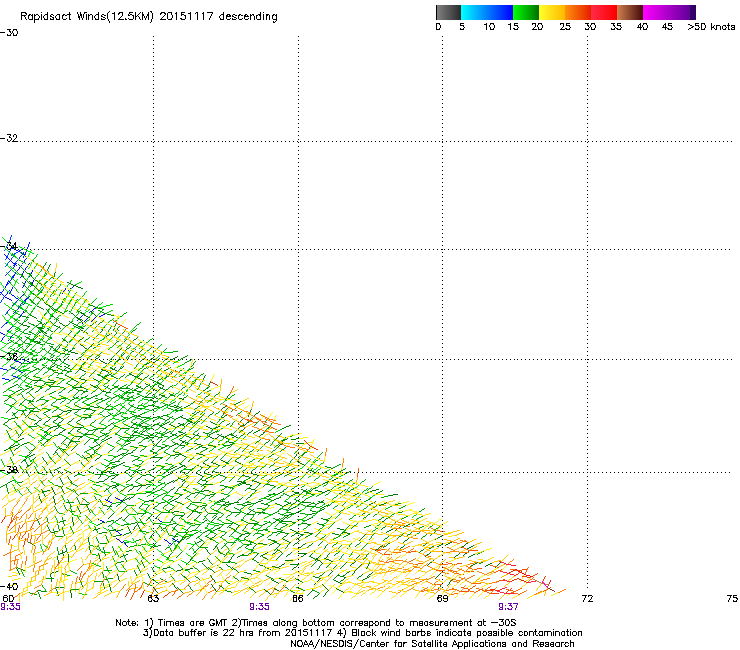Click the '>50 knots' legend label
Viewport: 740px width, 650px height.
(x=711, y=27)
